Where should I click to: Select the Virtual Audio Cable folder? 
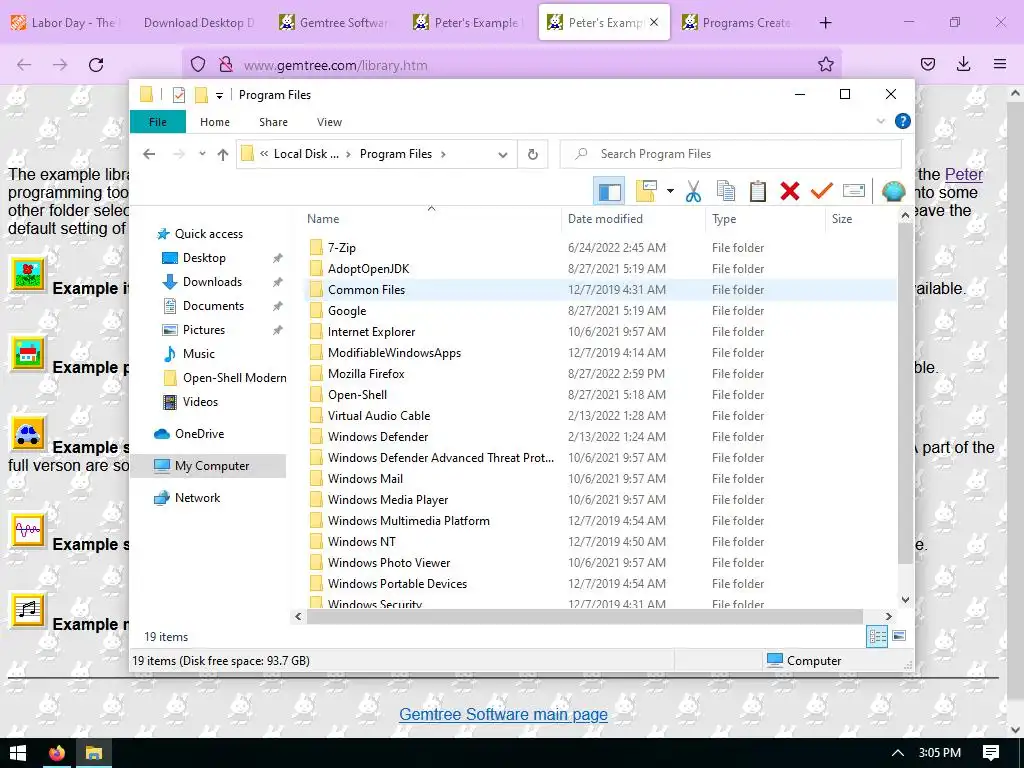[379, 416]
